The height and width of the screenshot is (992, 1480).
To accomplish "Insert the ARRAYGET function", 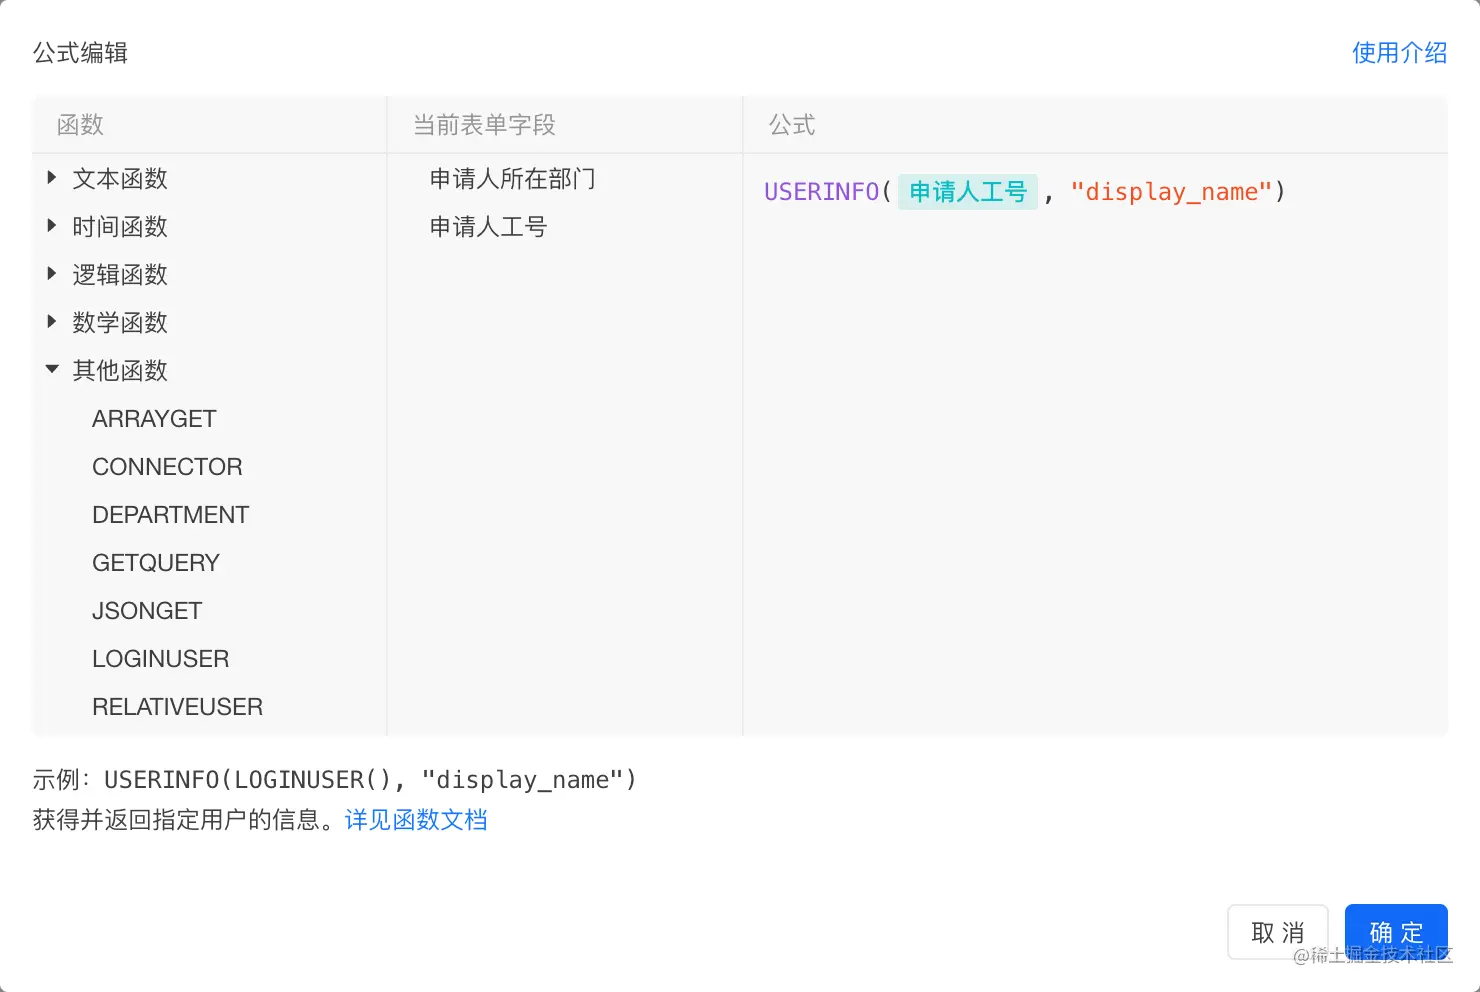I will point(154,419).
